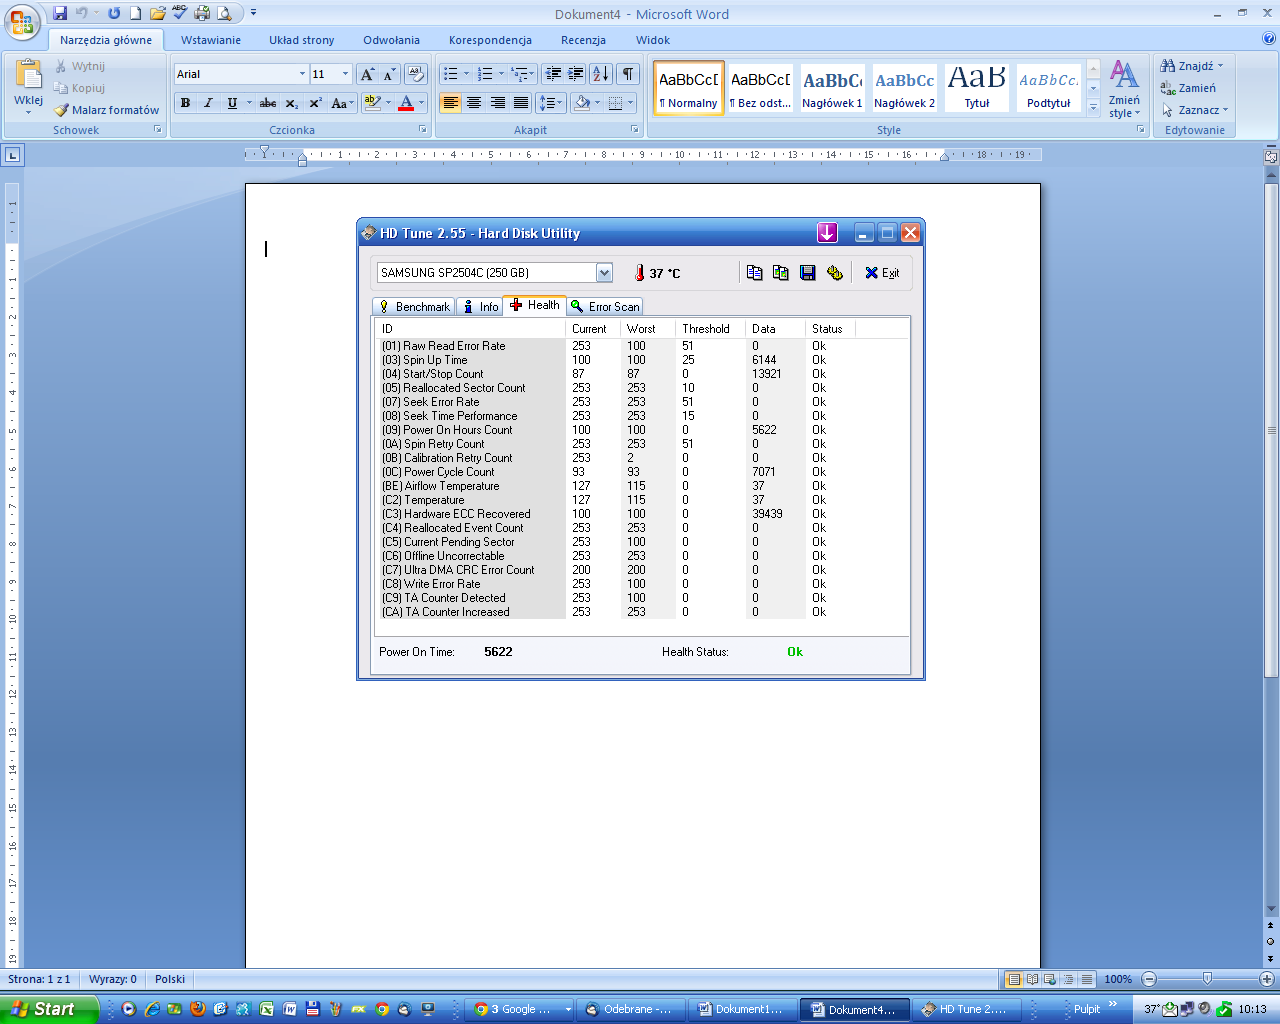The image size is (1280, 1024).
Task: Select Print Layout view button in status bar
Action: pos(1013,979)
